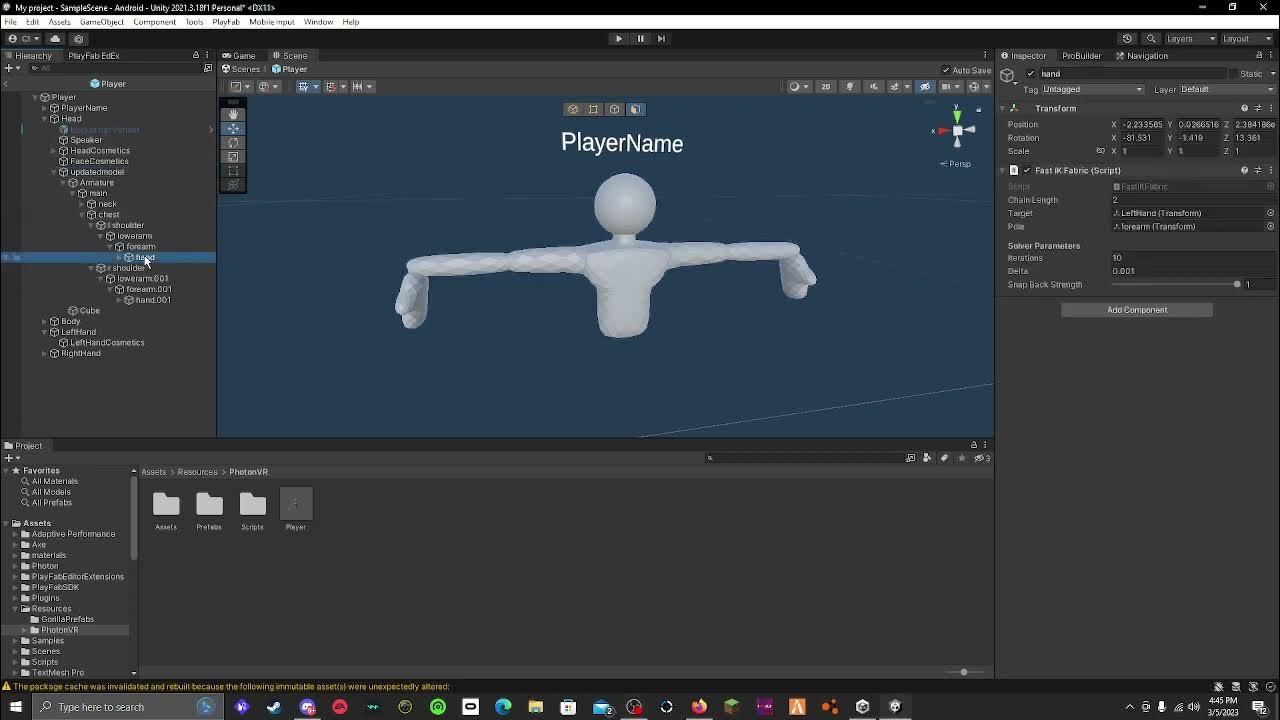The image size is (1280, 720).
Task: Click Add Component button
Action: (x=1137, y=310)
